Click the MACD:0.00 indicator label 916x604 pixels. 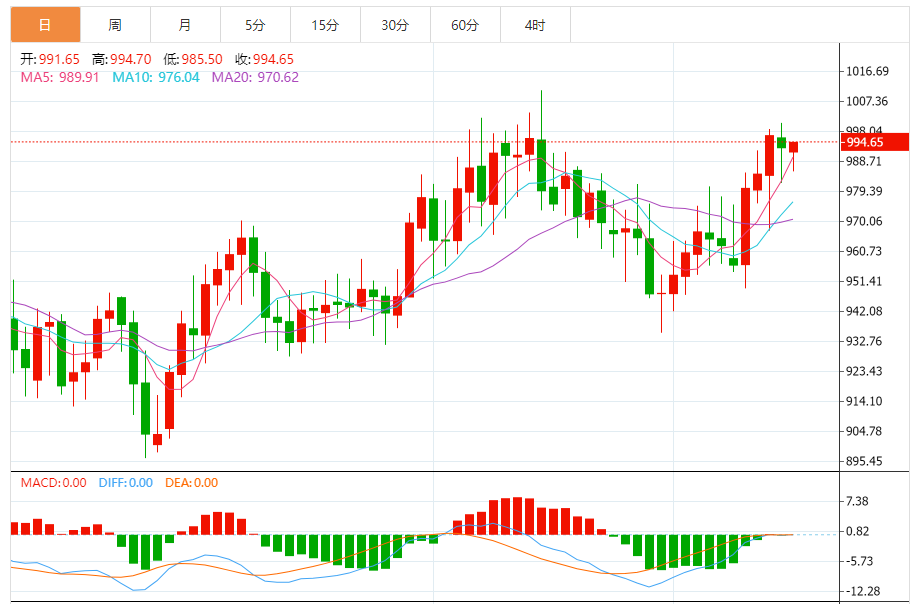tap(54, 482)
